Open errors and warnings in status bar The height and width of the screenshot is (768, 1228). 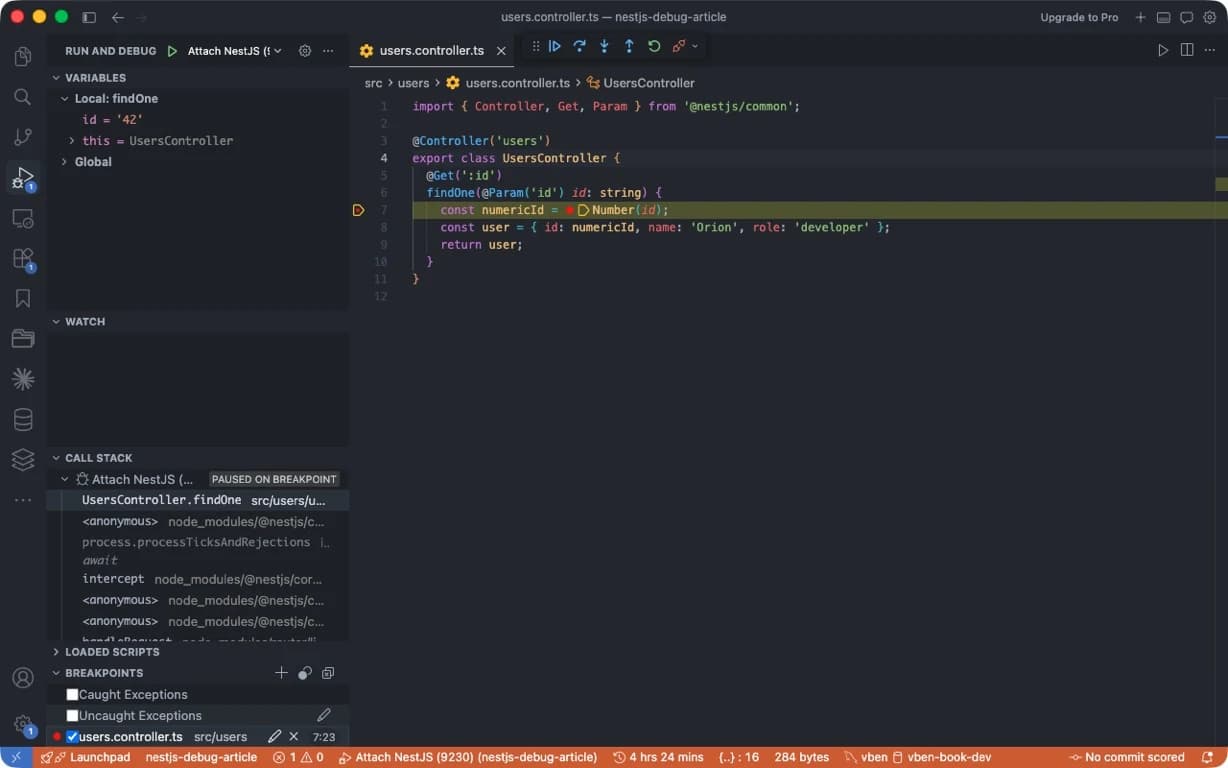[x=298, y=757]
